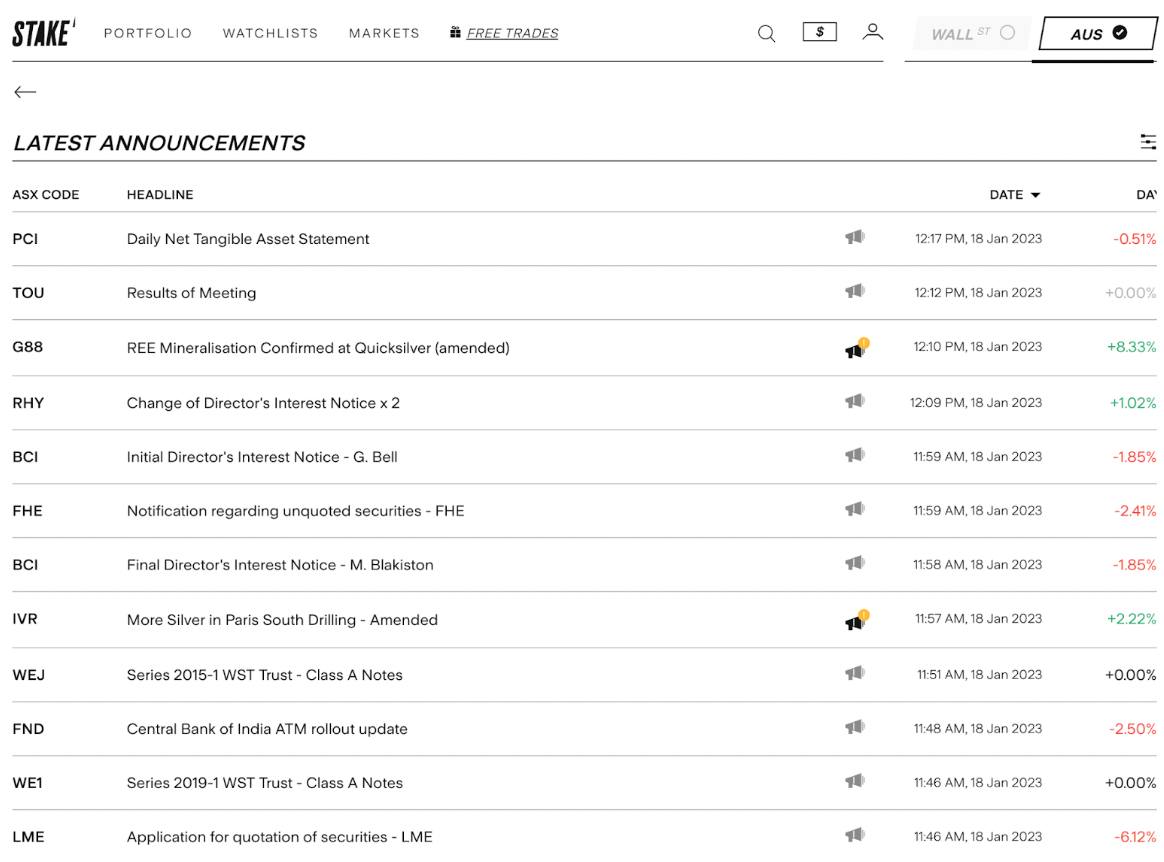Click megaphone icon in PCI row
Image resolution: width=1164 pixels, height=862 pixels.
[x=855, y=238]
